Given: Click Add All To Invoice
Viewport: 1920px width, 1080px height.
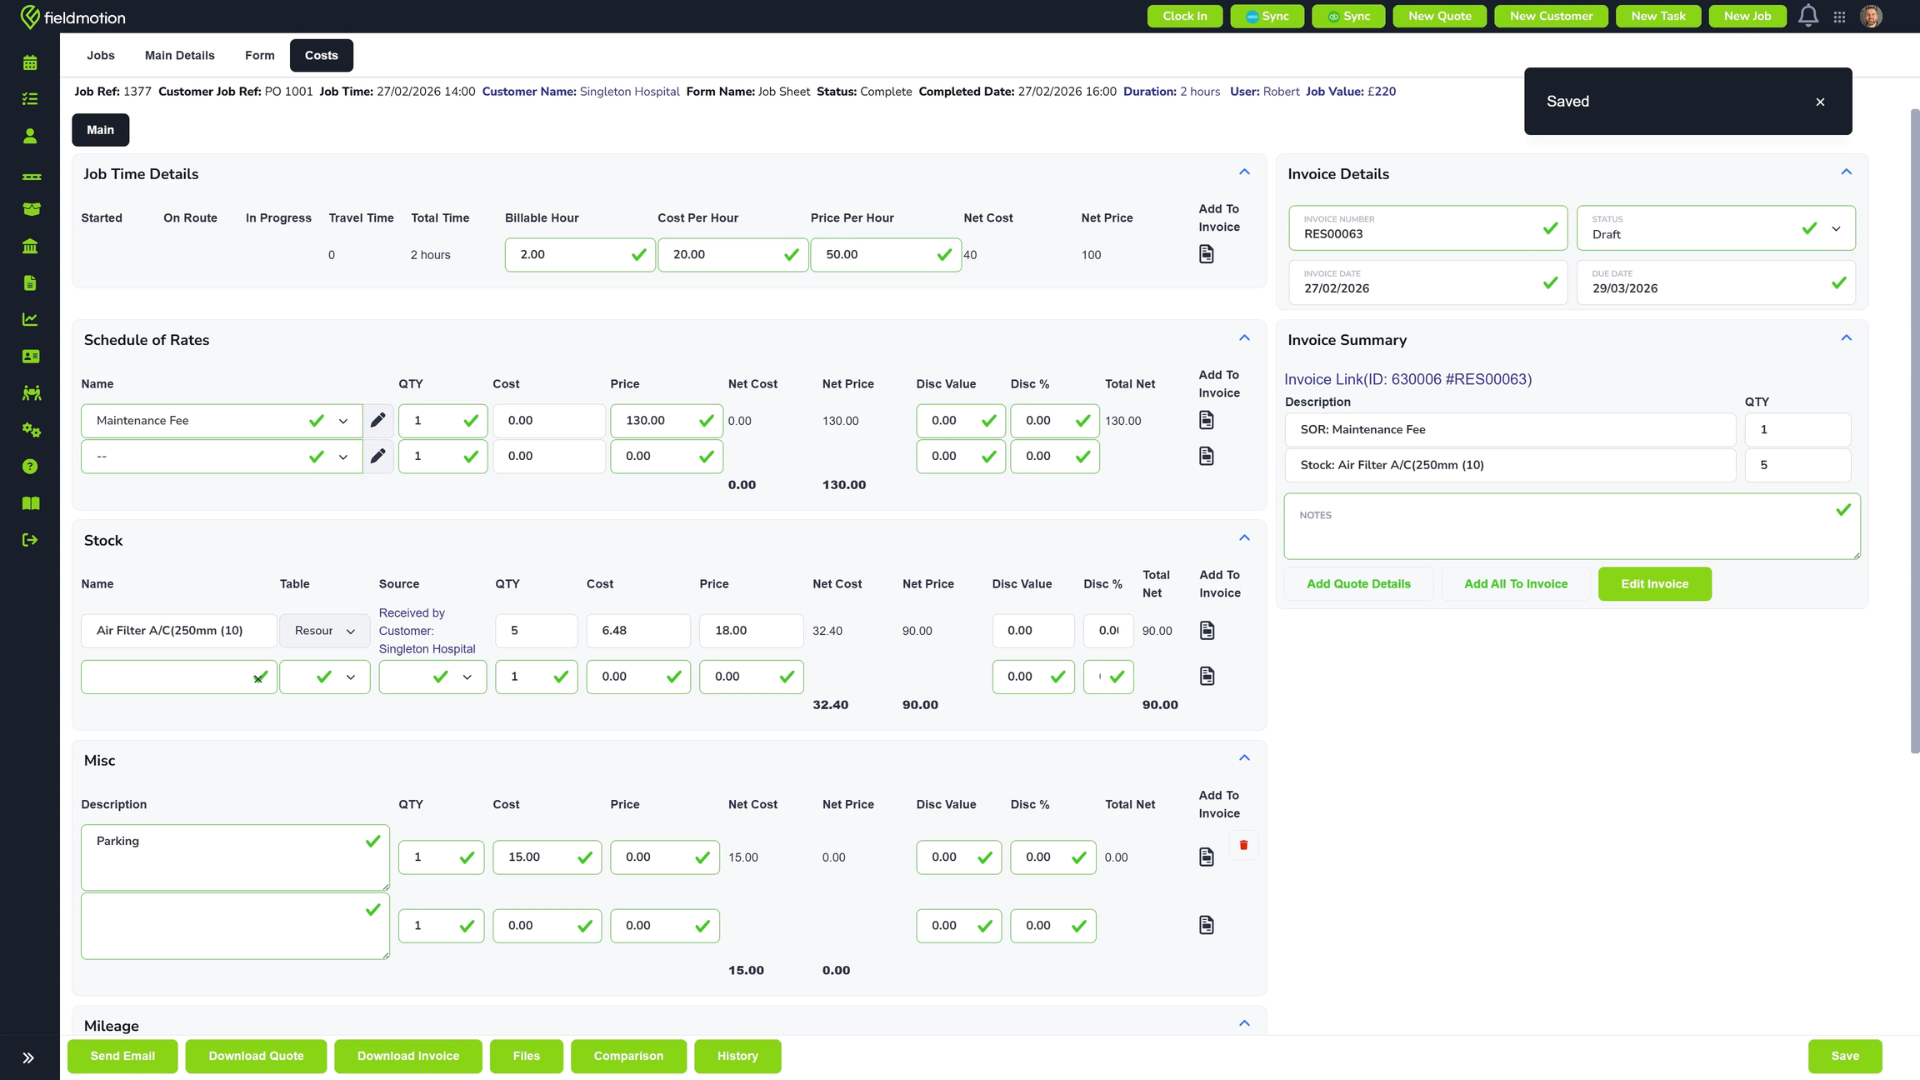Looking at the screenshot, I should click(1515, 584).
